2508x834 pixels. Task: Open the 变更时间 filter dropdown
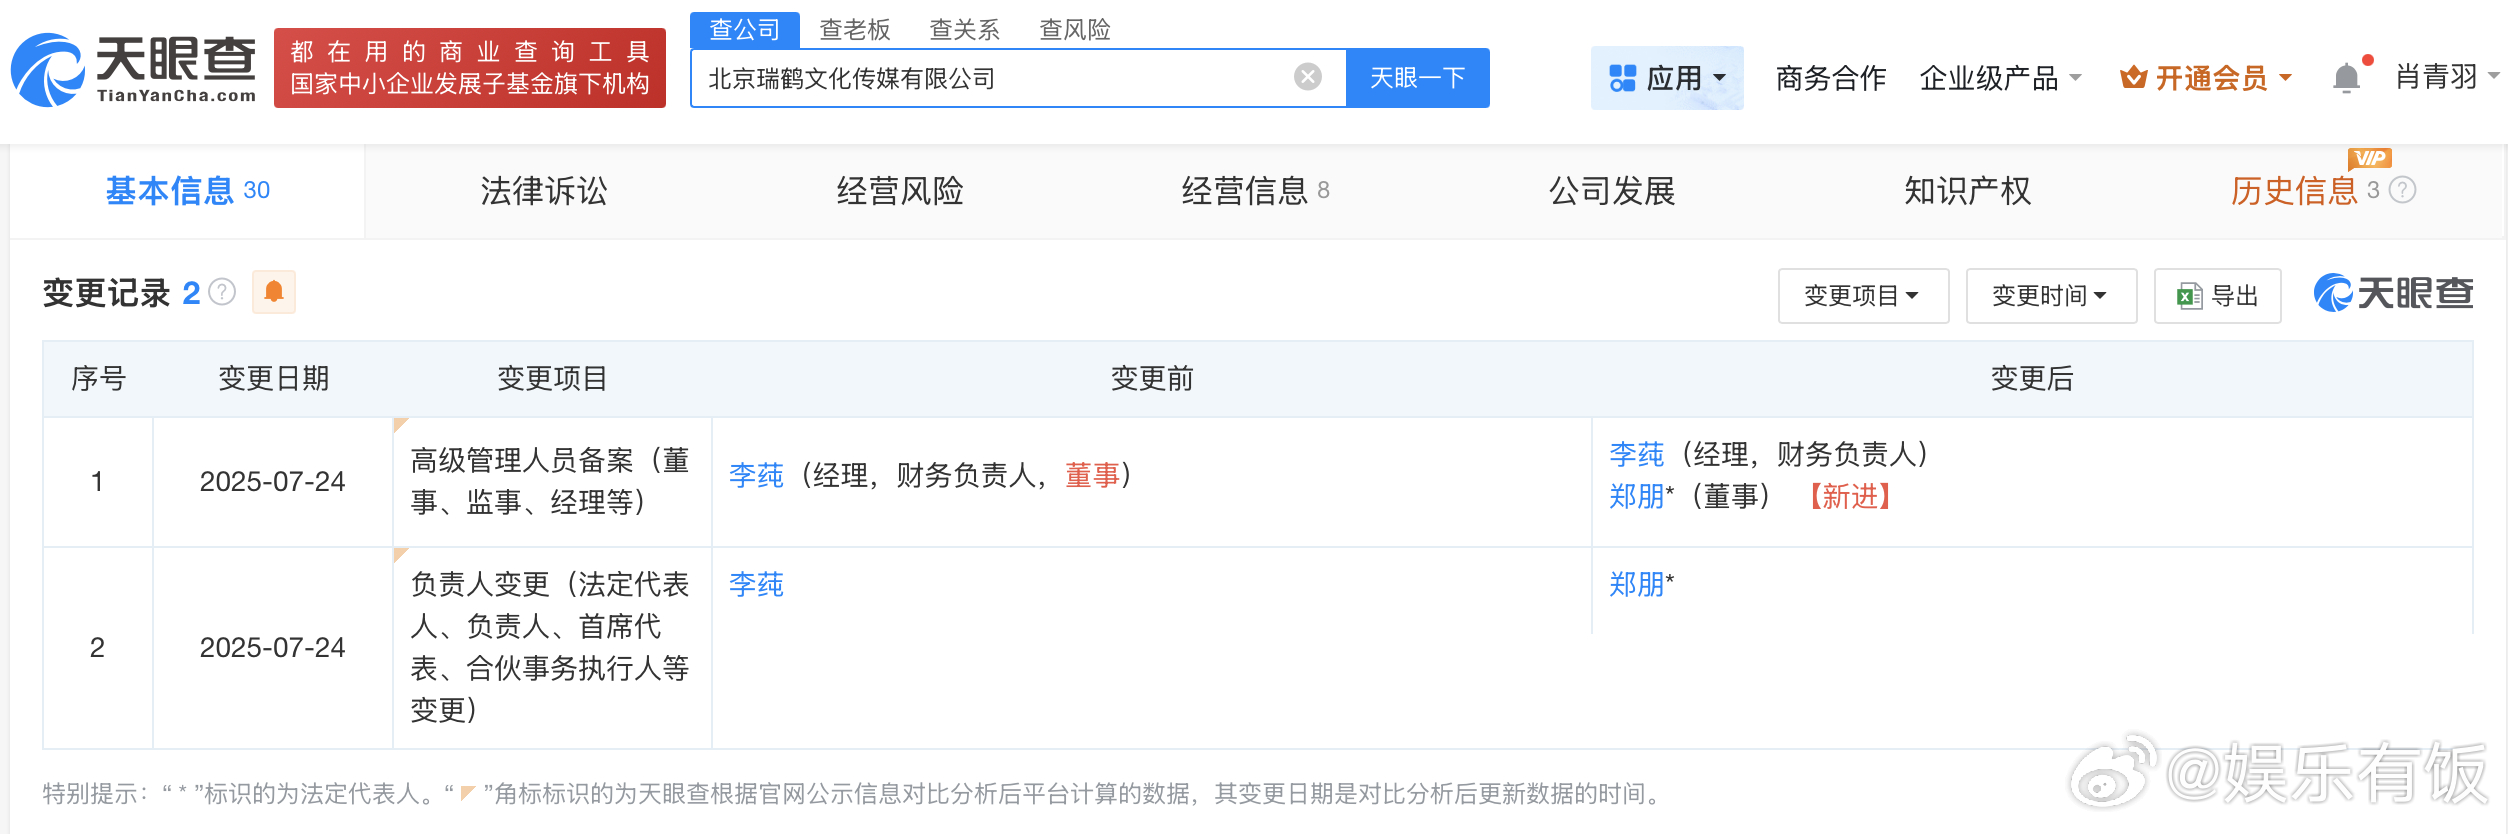[x=2051, y=296]
